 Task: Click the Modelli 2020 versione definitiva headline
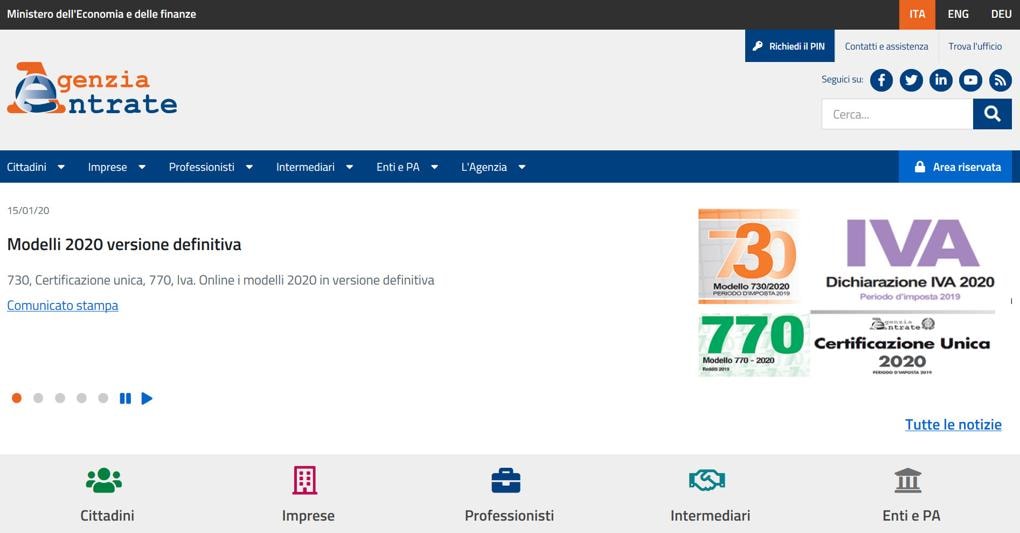pos(124,244)
